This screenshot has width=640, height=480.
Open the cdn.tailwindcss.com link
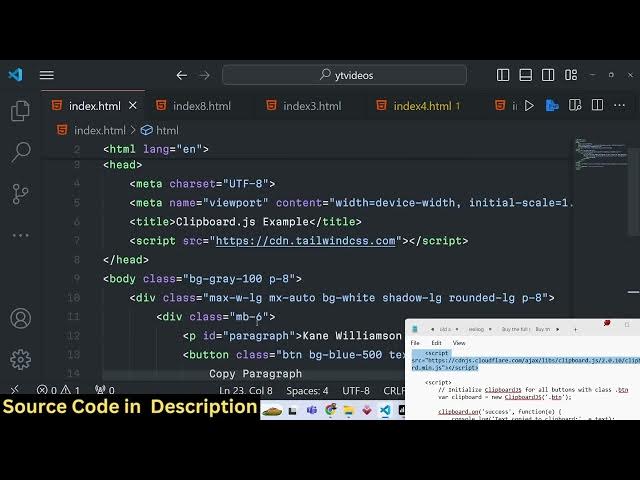point(305,241)
